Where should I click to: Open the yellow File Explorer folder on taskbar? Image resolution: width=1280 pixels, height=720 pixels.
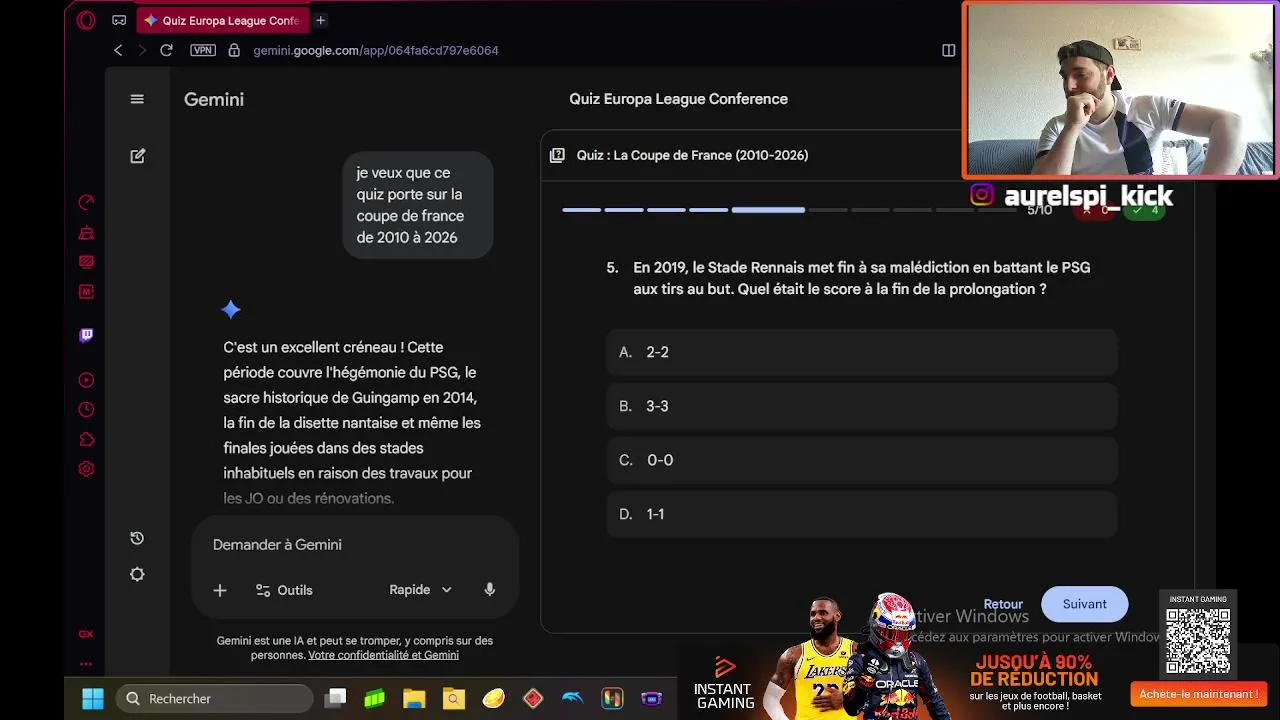[414, 698]
